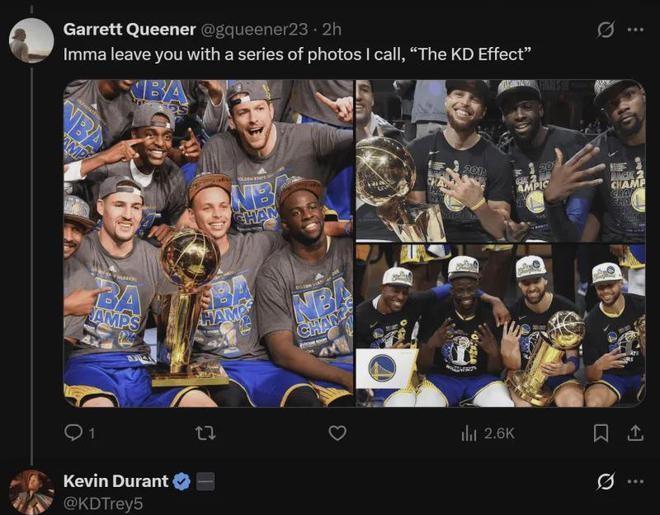Click Grok icon on Kevin Durant's reply

coord(605,482)
